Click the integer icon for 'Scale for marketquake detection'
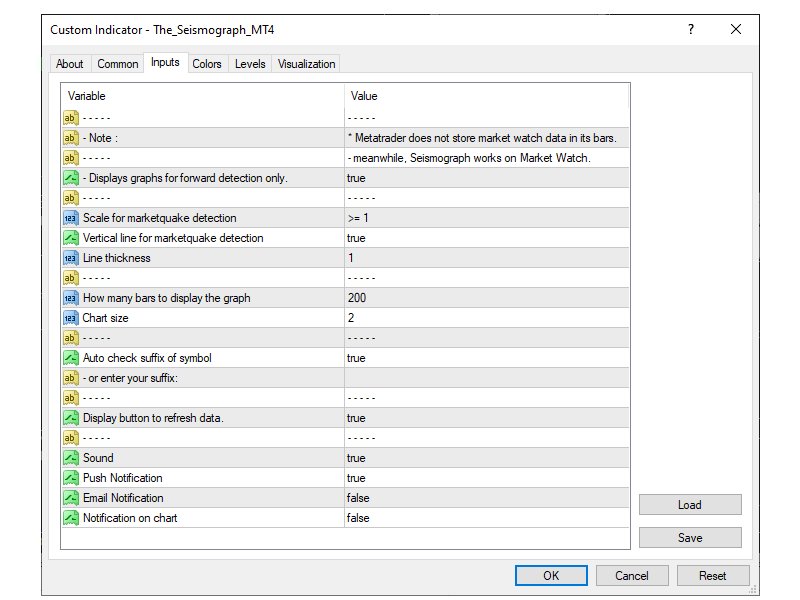 click(x=70, y=218)
